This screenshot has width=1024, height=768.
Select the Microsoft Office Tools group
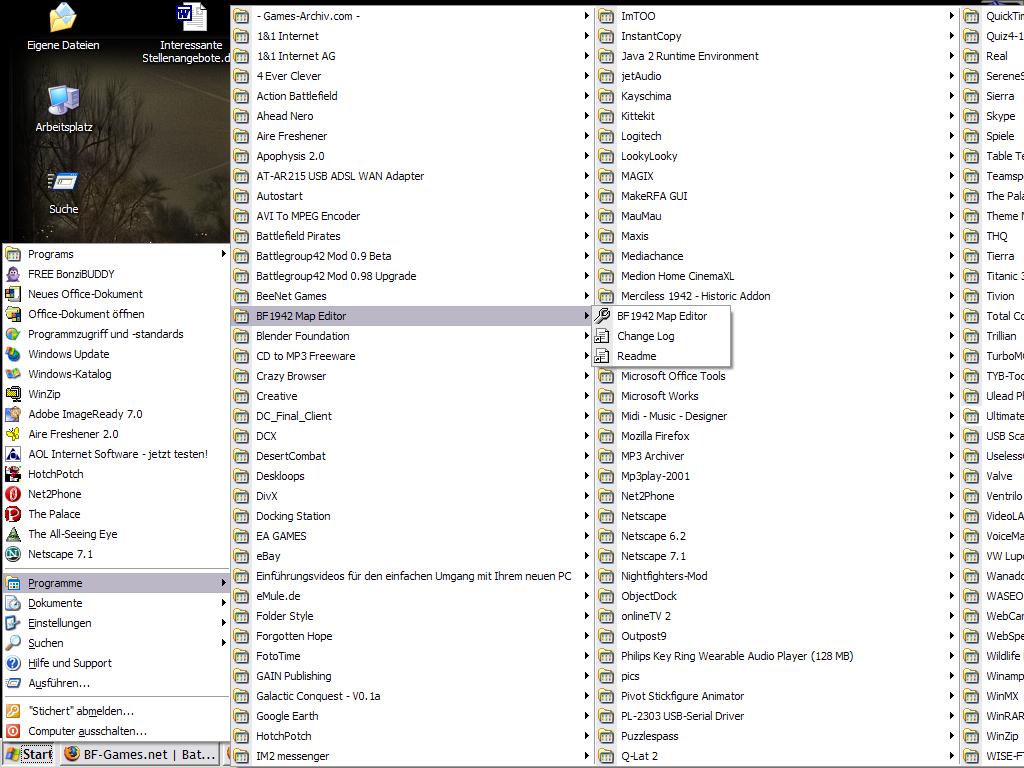(x=776, y=376)
